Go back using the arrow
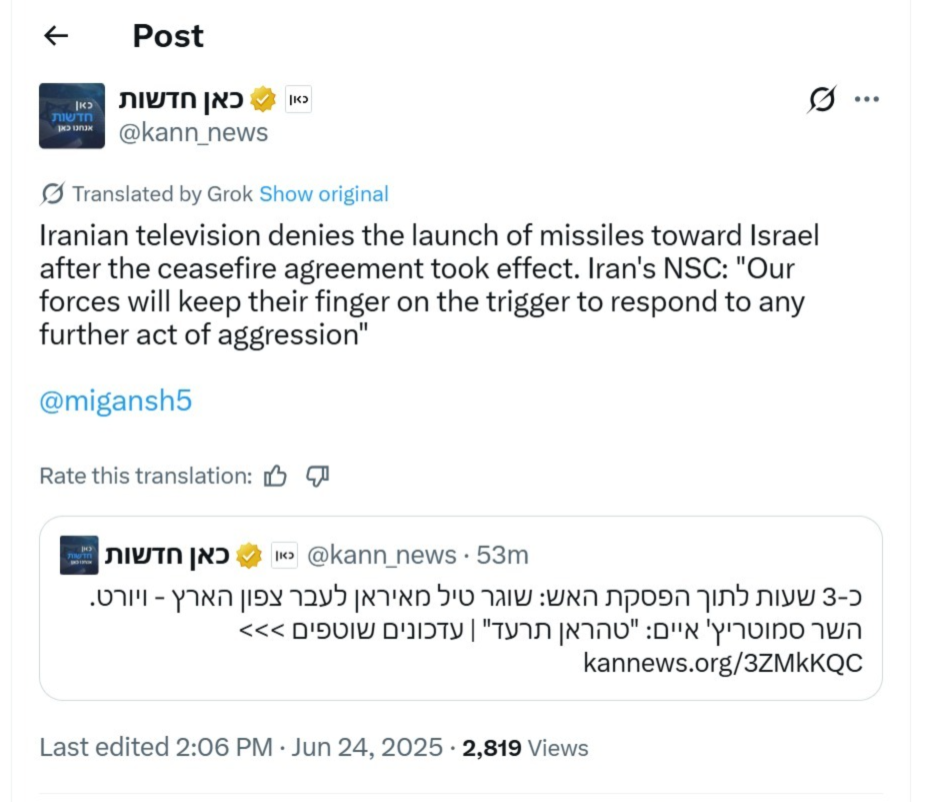 pos(56,36)
